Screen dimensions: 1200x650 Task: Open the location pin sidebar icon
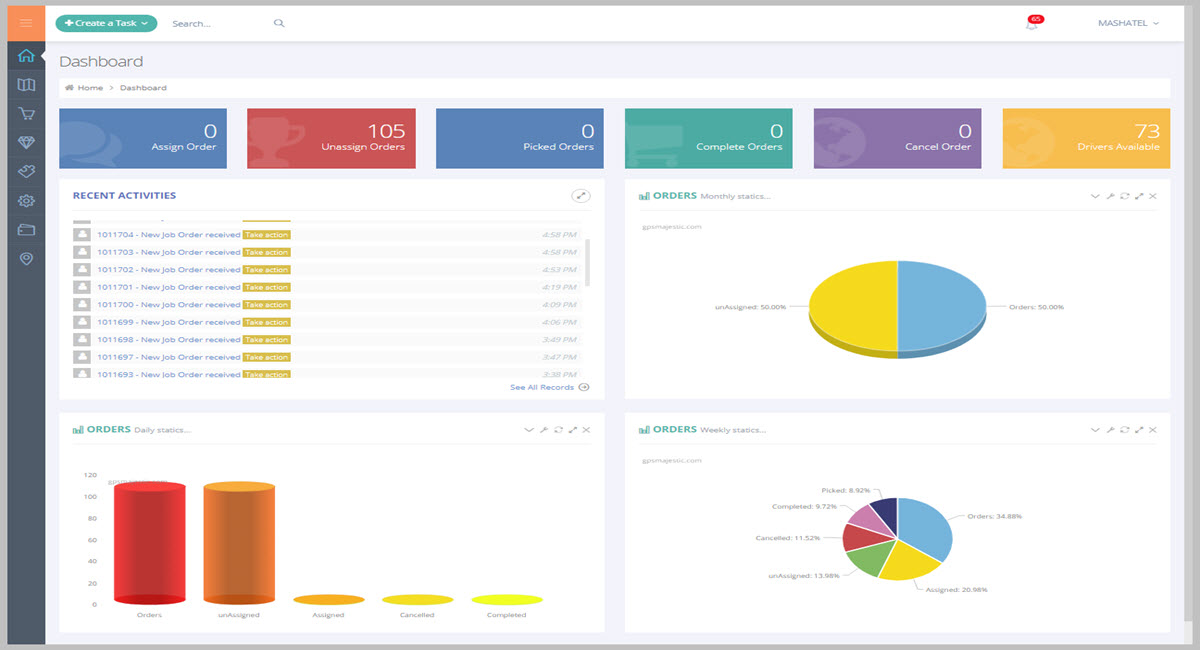point(26,259)
